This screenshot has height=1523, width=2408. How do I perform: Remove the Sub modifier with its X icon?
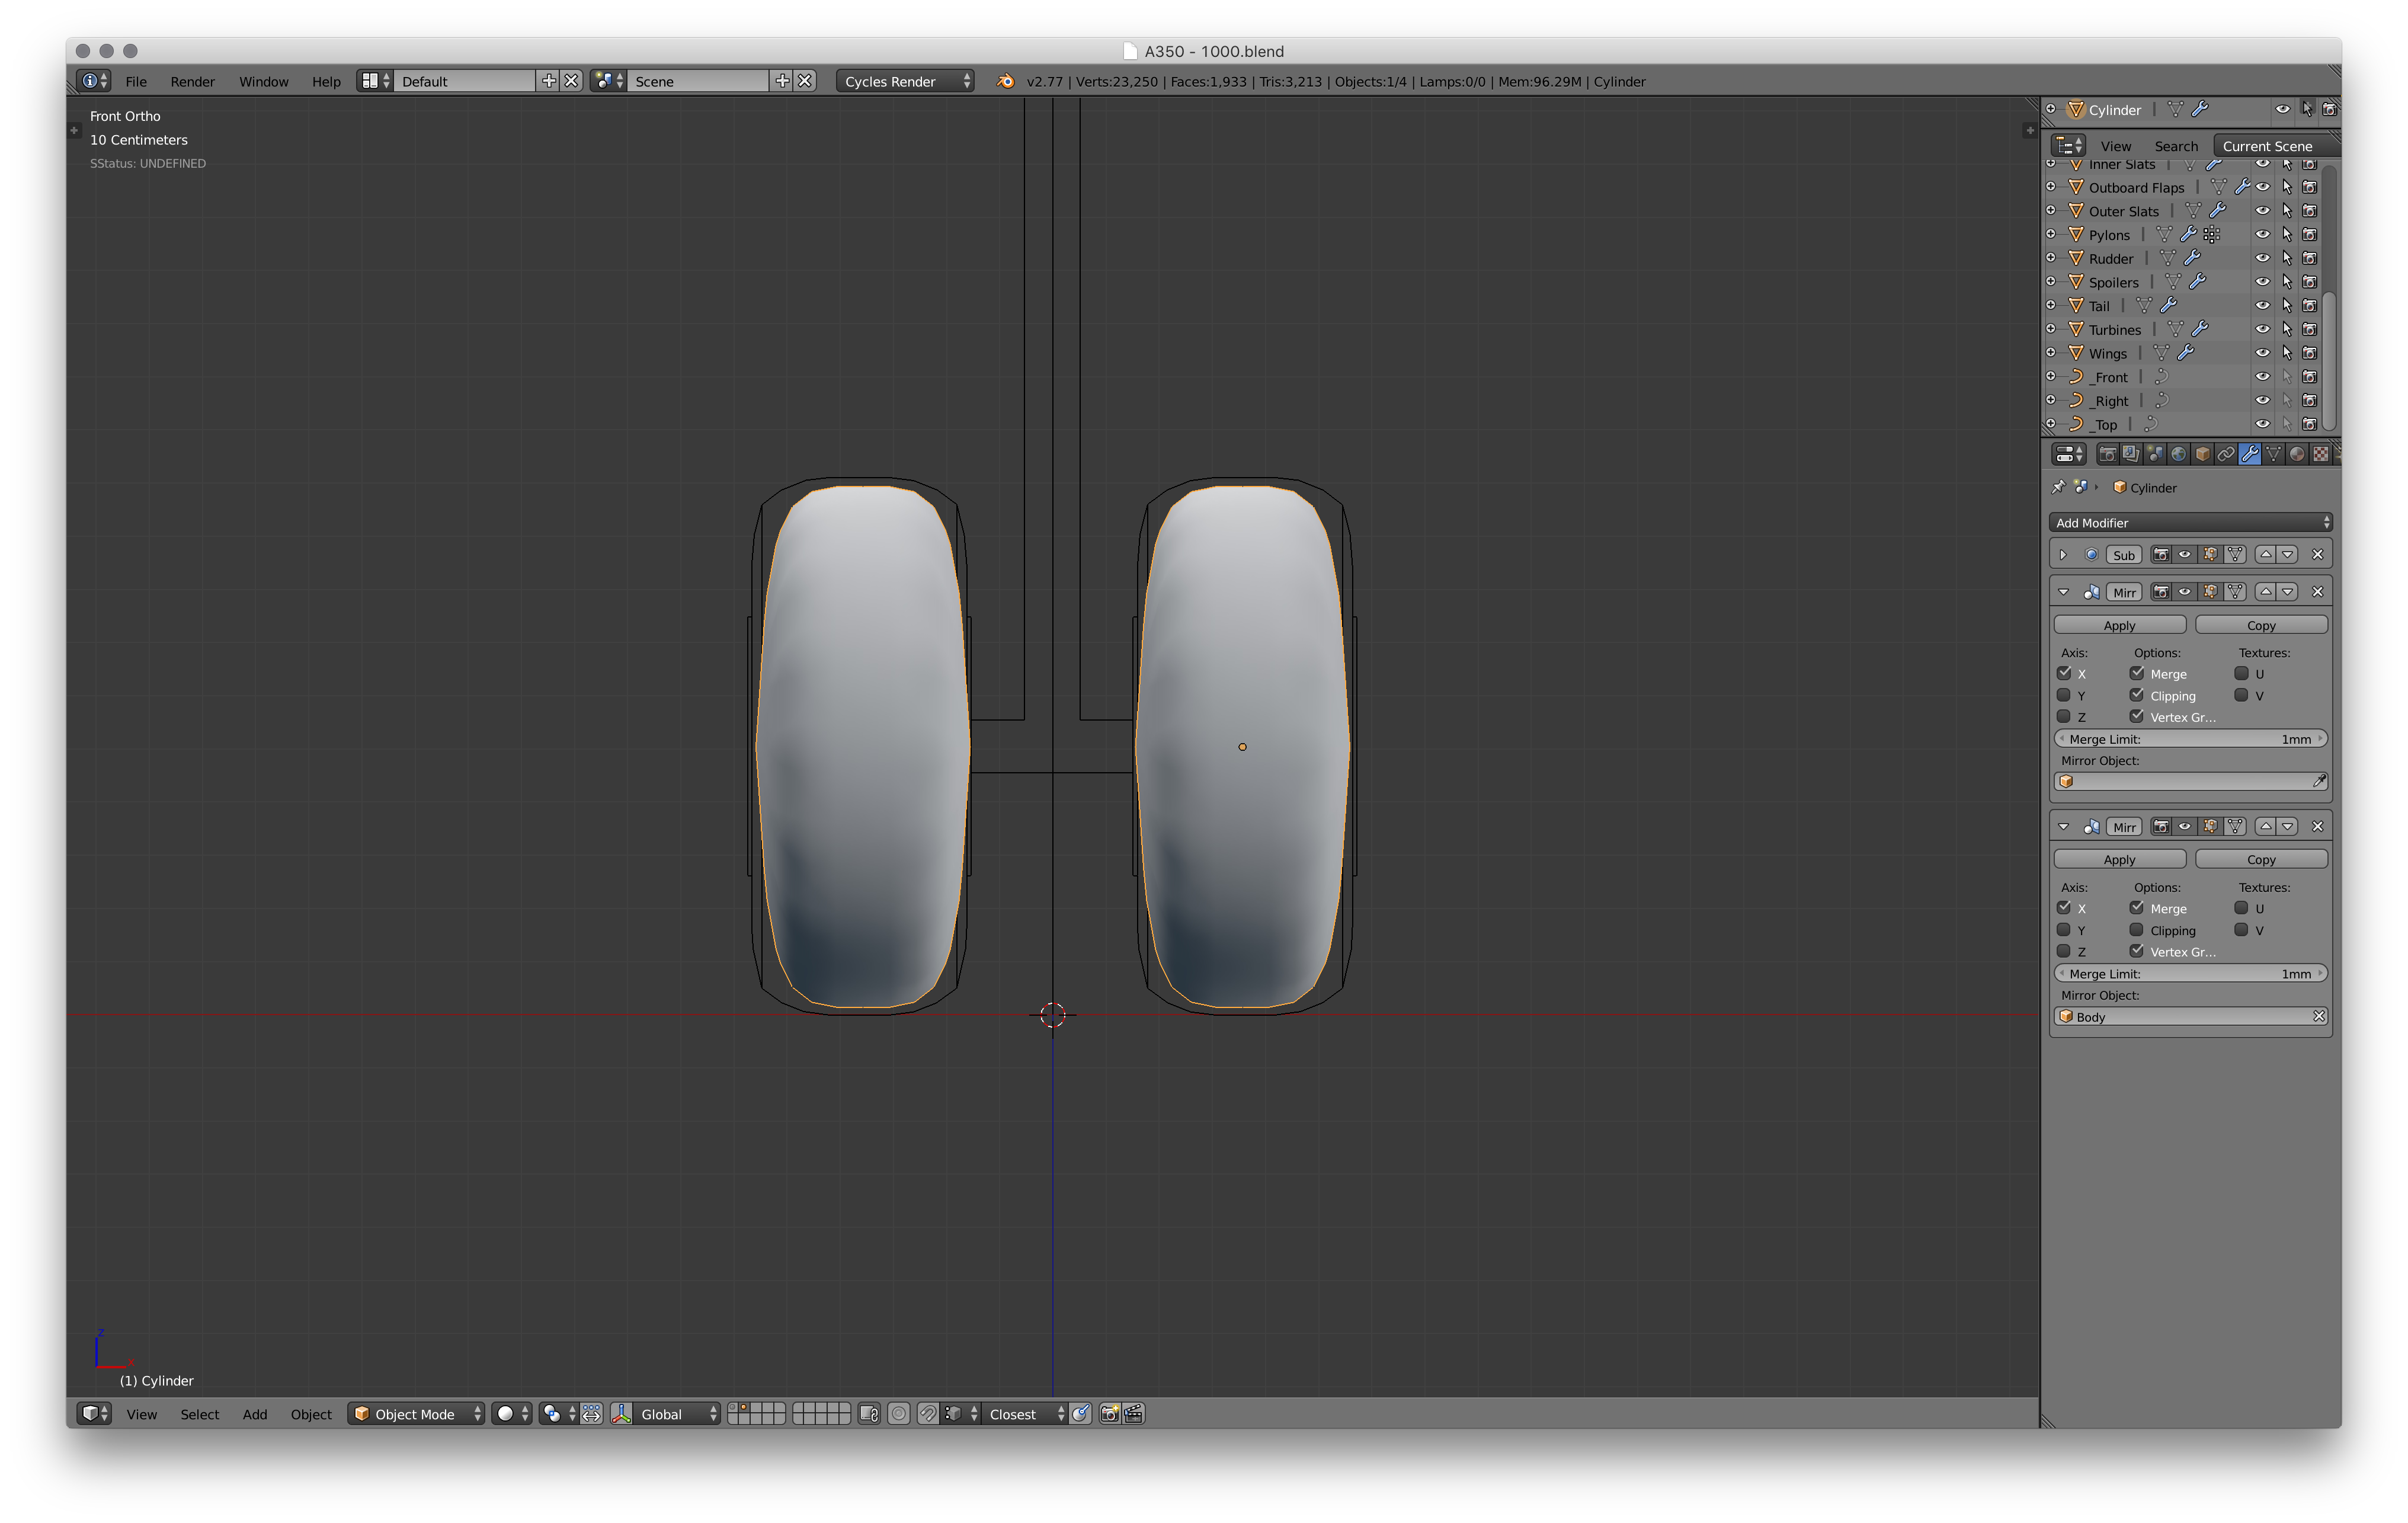(x=2318, y=554)
